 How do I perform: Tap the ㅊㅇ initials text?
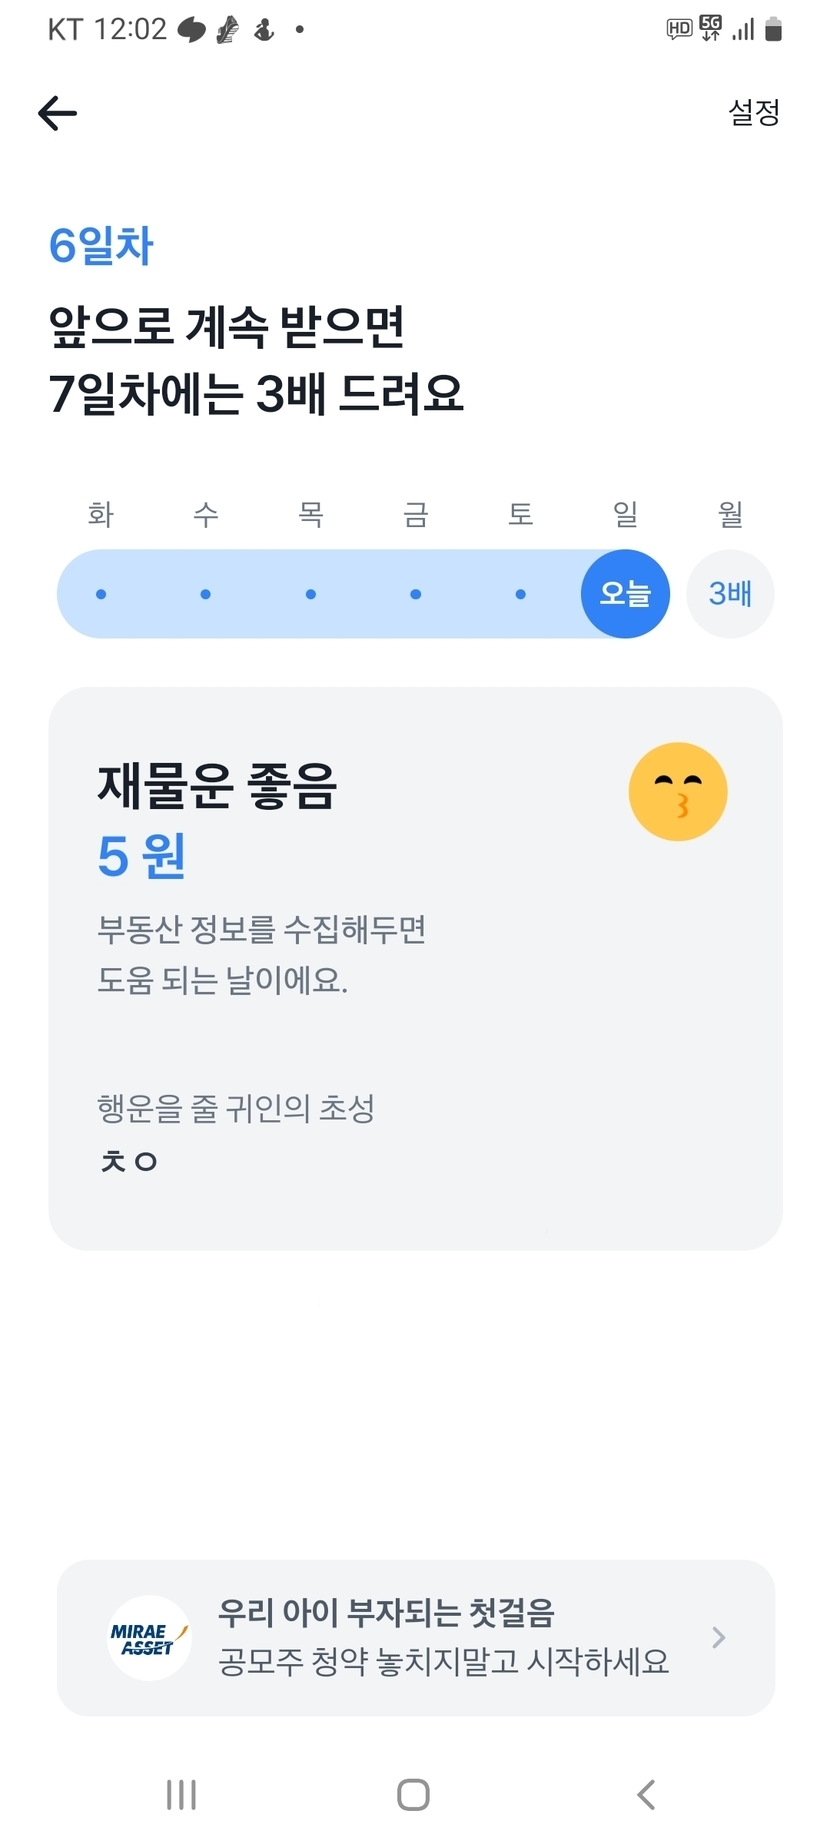click(x=129, y=1161)
